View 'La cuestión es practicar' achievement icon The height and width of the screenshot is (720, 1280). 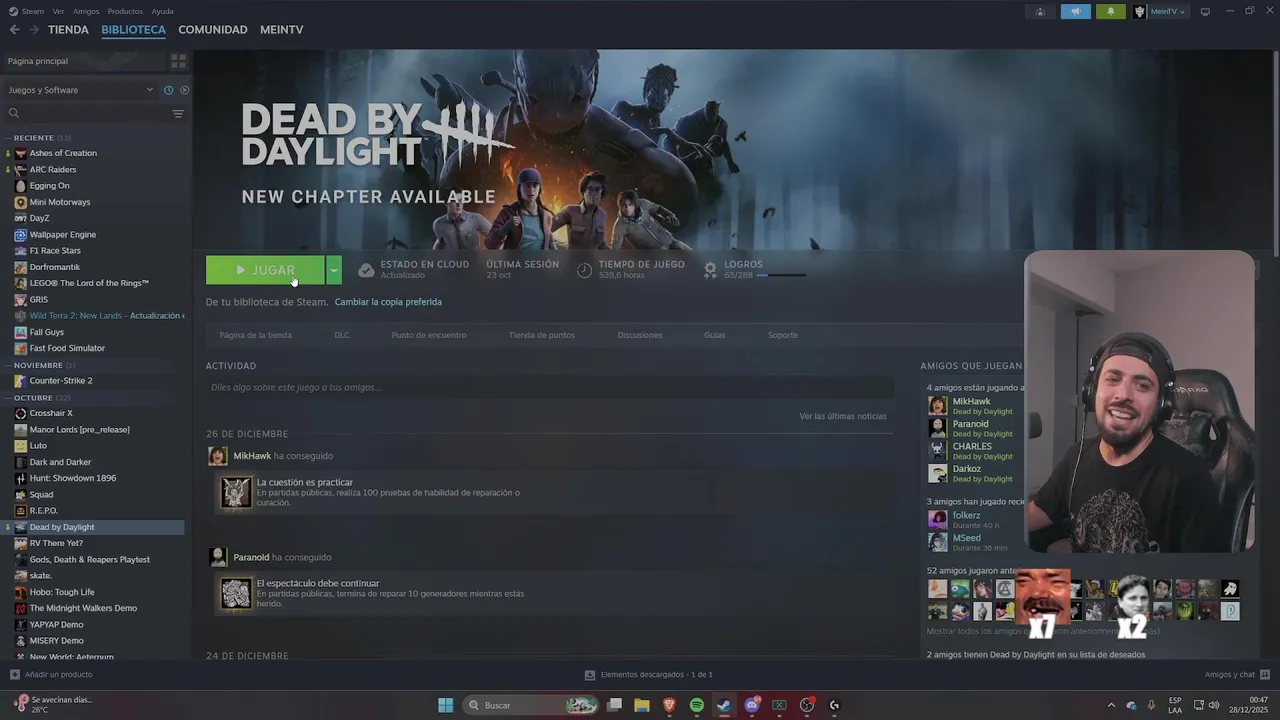point(236,492)
